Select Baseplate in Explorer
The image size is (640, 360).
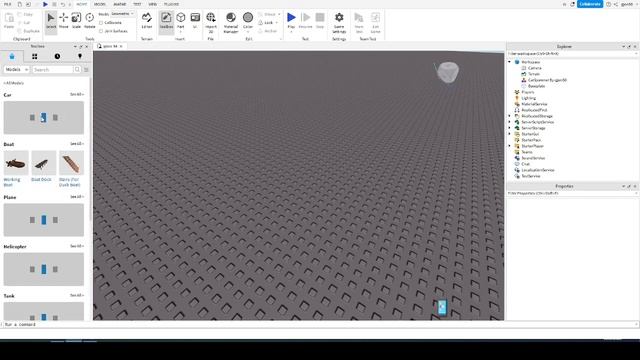536,86
